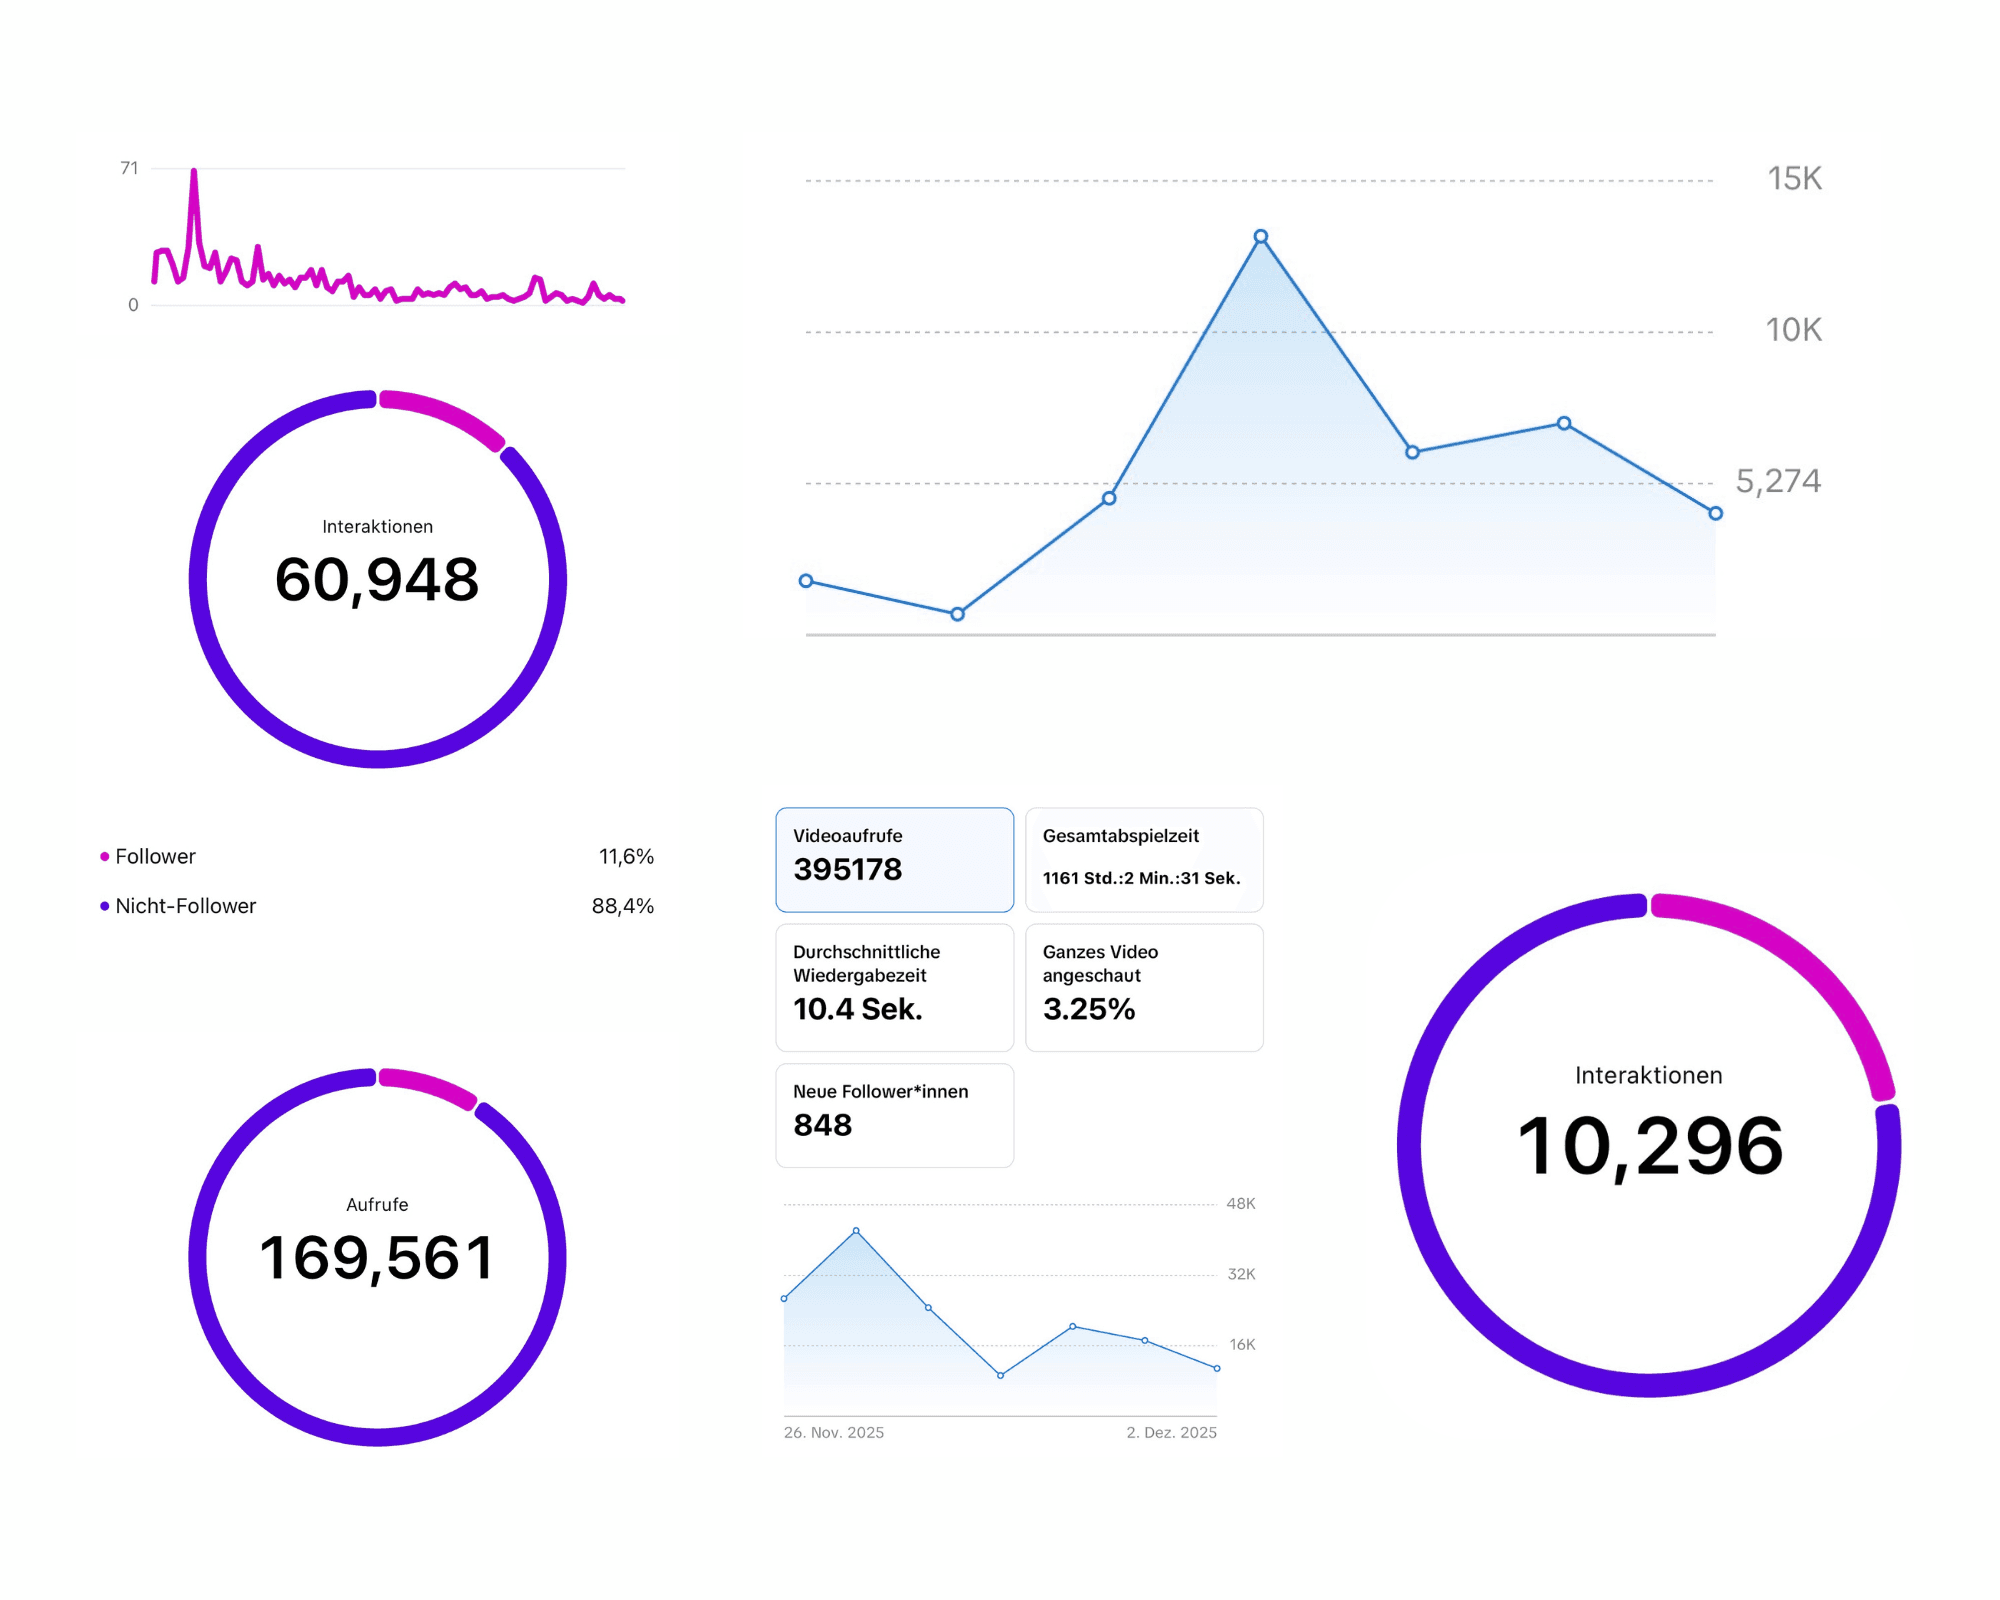The image size is (2000, 1600).
Task: Click the purple Nicht-Follower legend dot
Action: tap(104, 906)
